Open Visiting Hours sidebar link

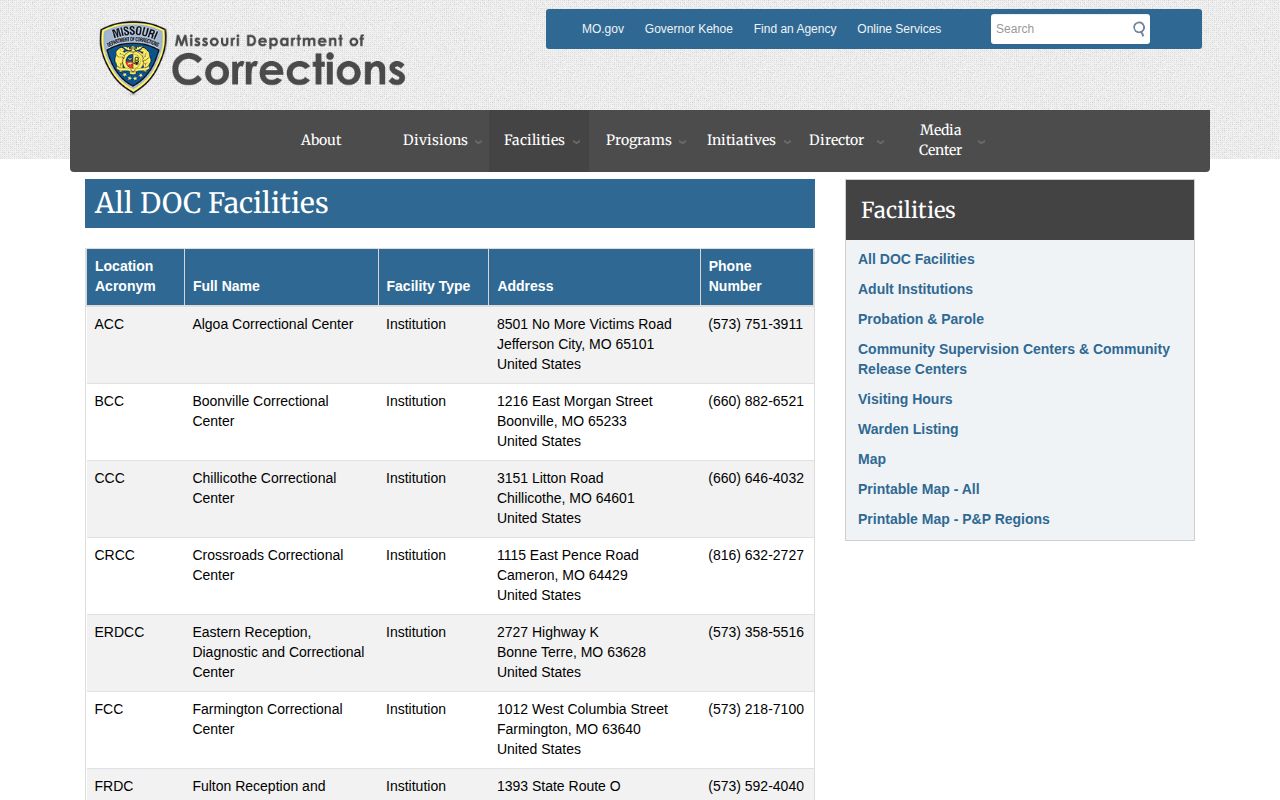coord(905,399)
